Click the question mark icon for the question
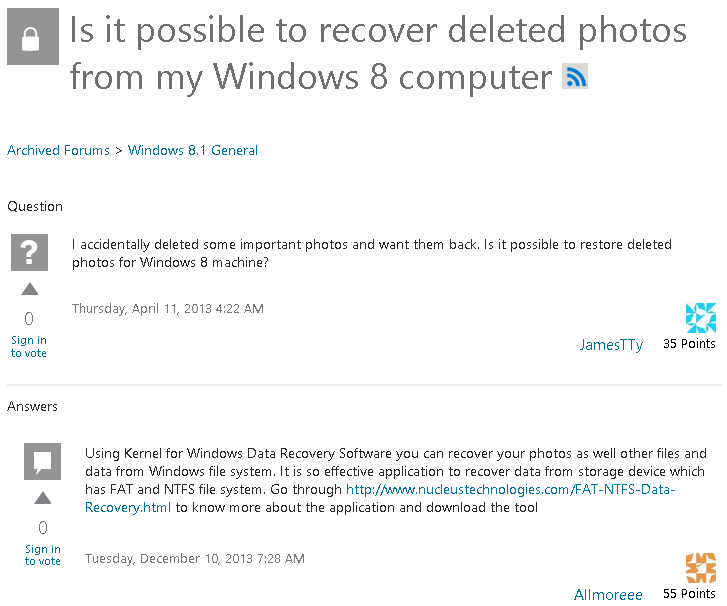Image resolution: width=727 pixels, height=606 pixels. [30, 252]
